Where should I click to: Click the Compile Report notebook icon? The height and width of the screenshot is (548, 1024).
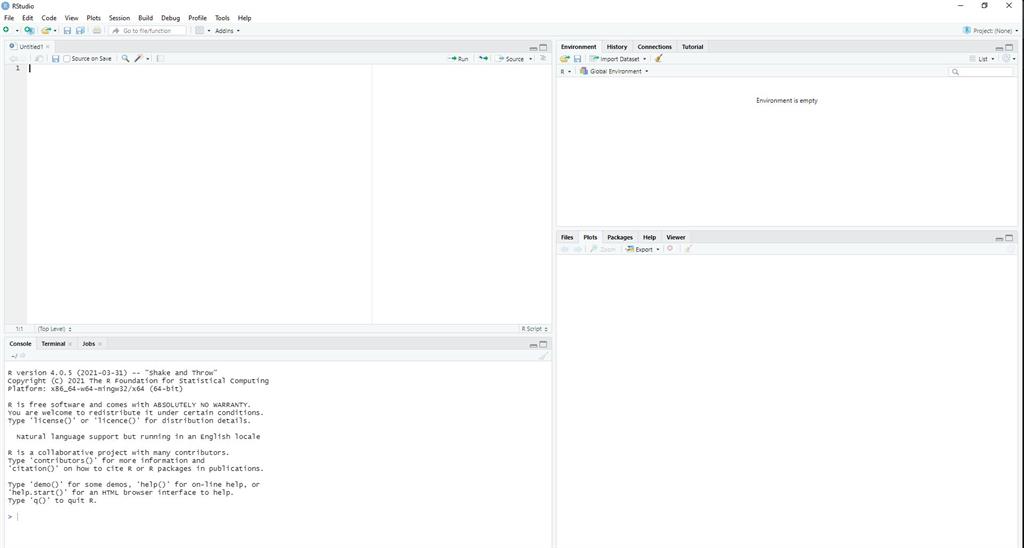(x=160, y=59)
